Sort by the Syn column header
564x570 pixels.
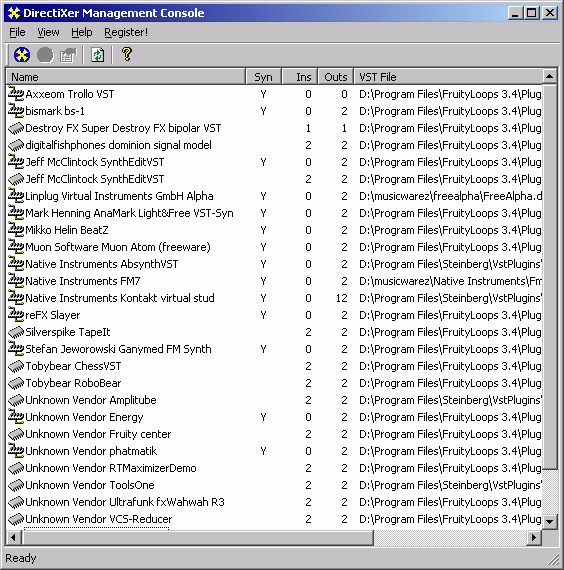(264, 77)
